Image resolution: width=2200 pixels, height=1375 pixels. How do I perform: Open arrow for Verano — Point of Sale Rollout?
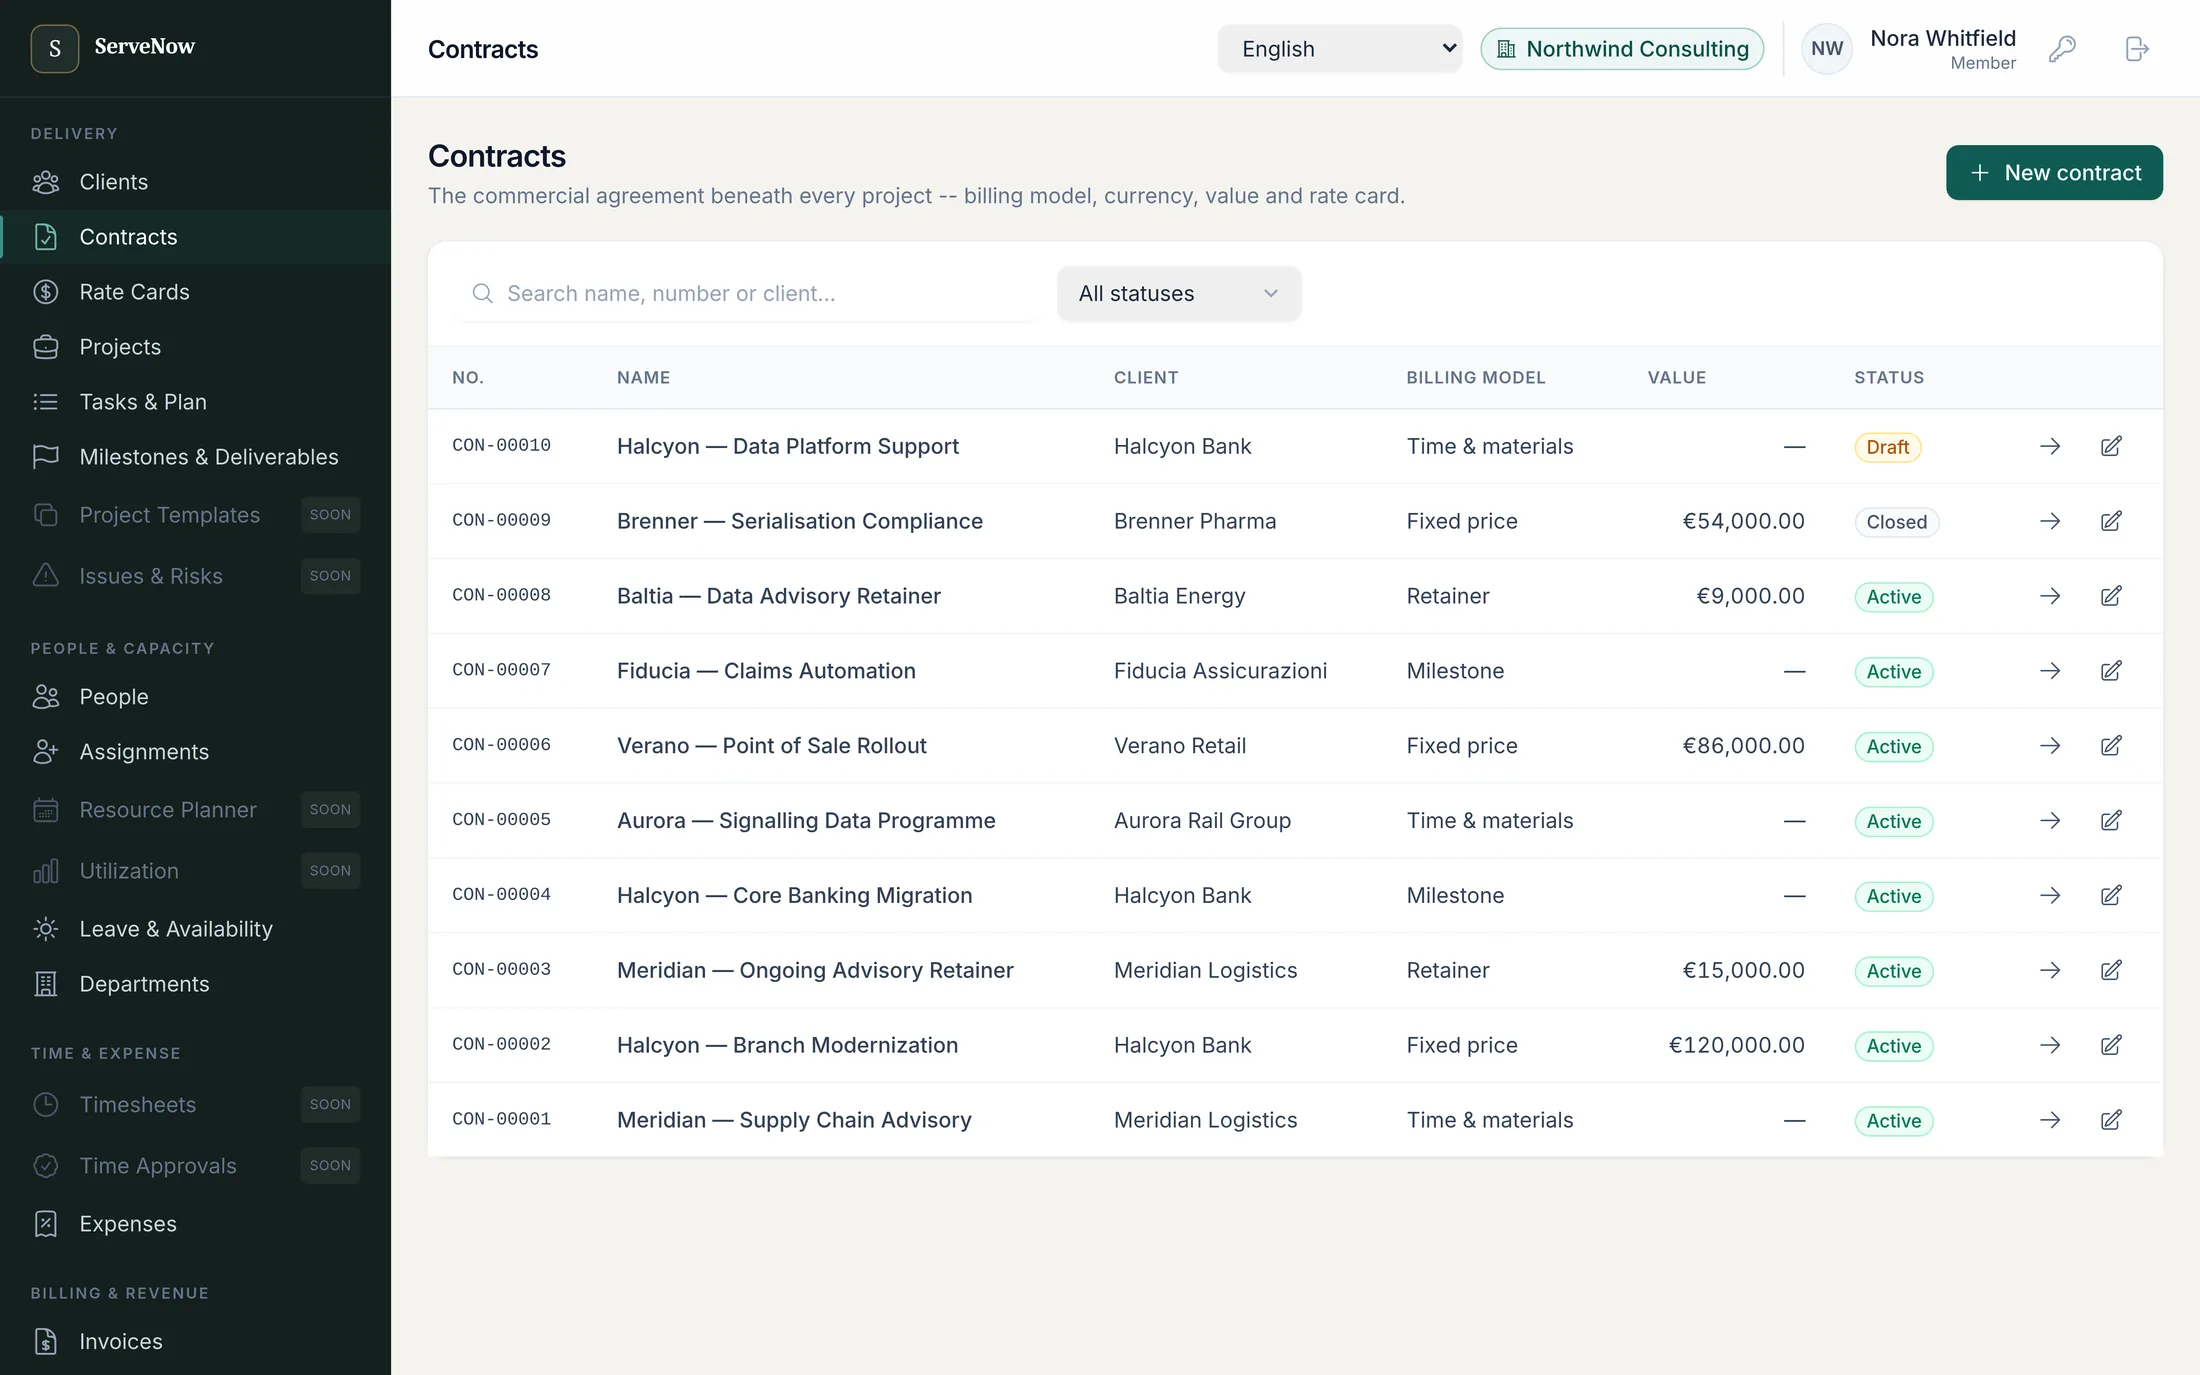click(x=2050, y=746)
